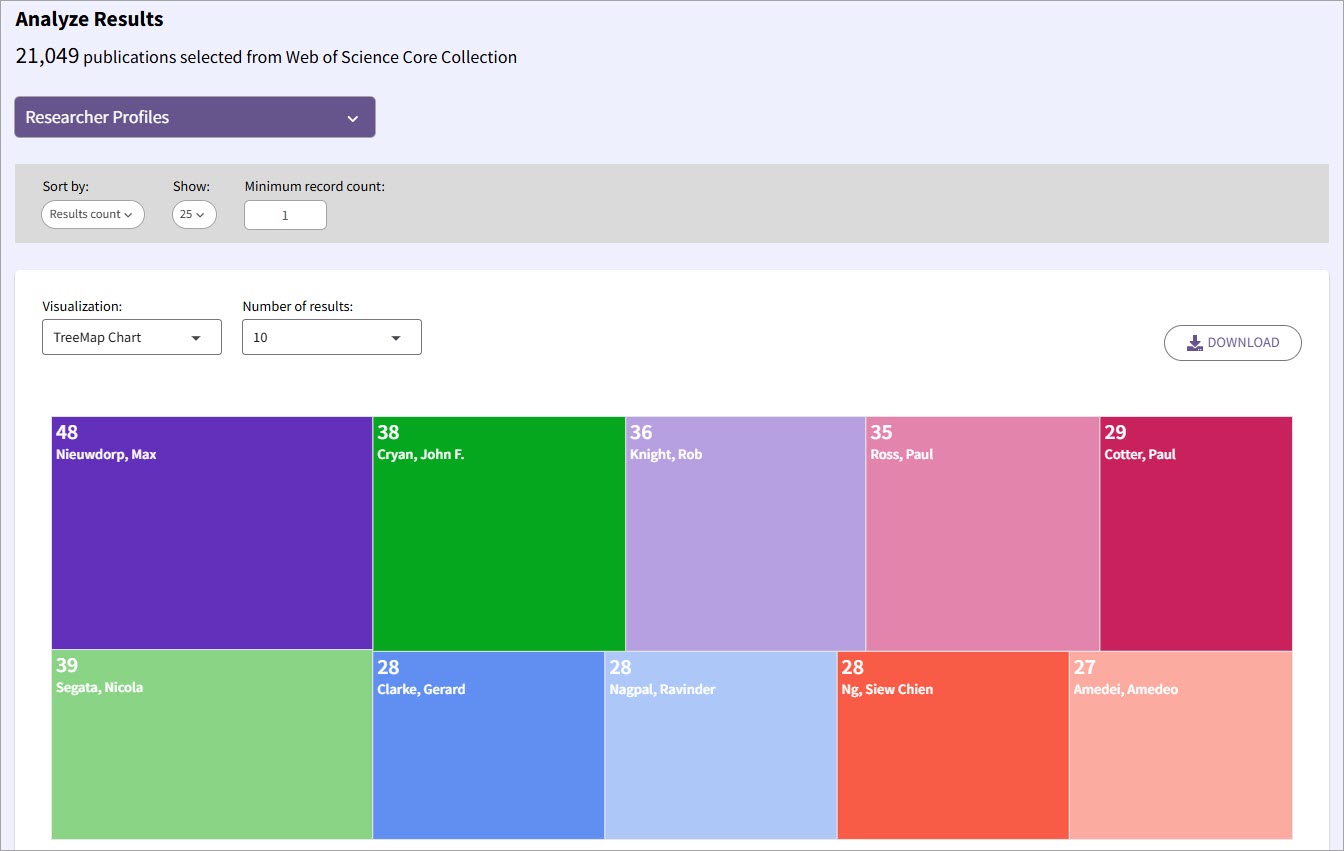Select the Knight, Rob lavender tile
Screen dimensions: 1344x851
[746, 534]
